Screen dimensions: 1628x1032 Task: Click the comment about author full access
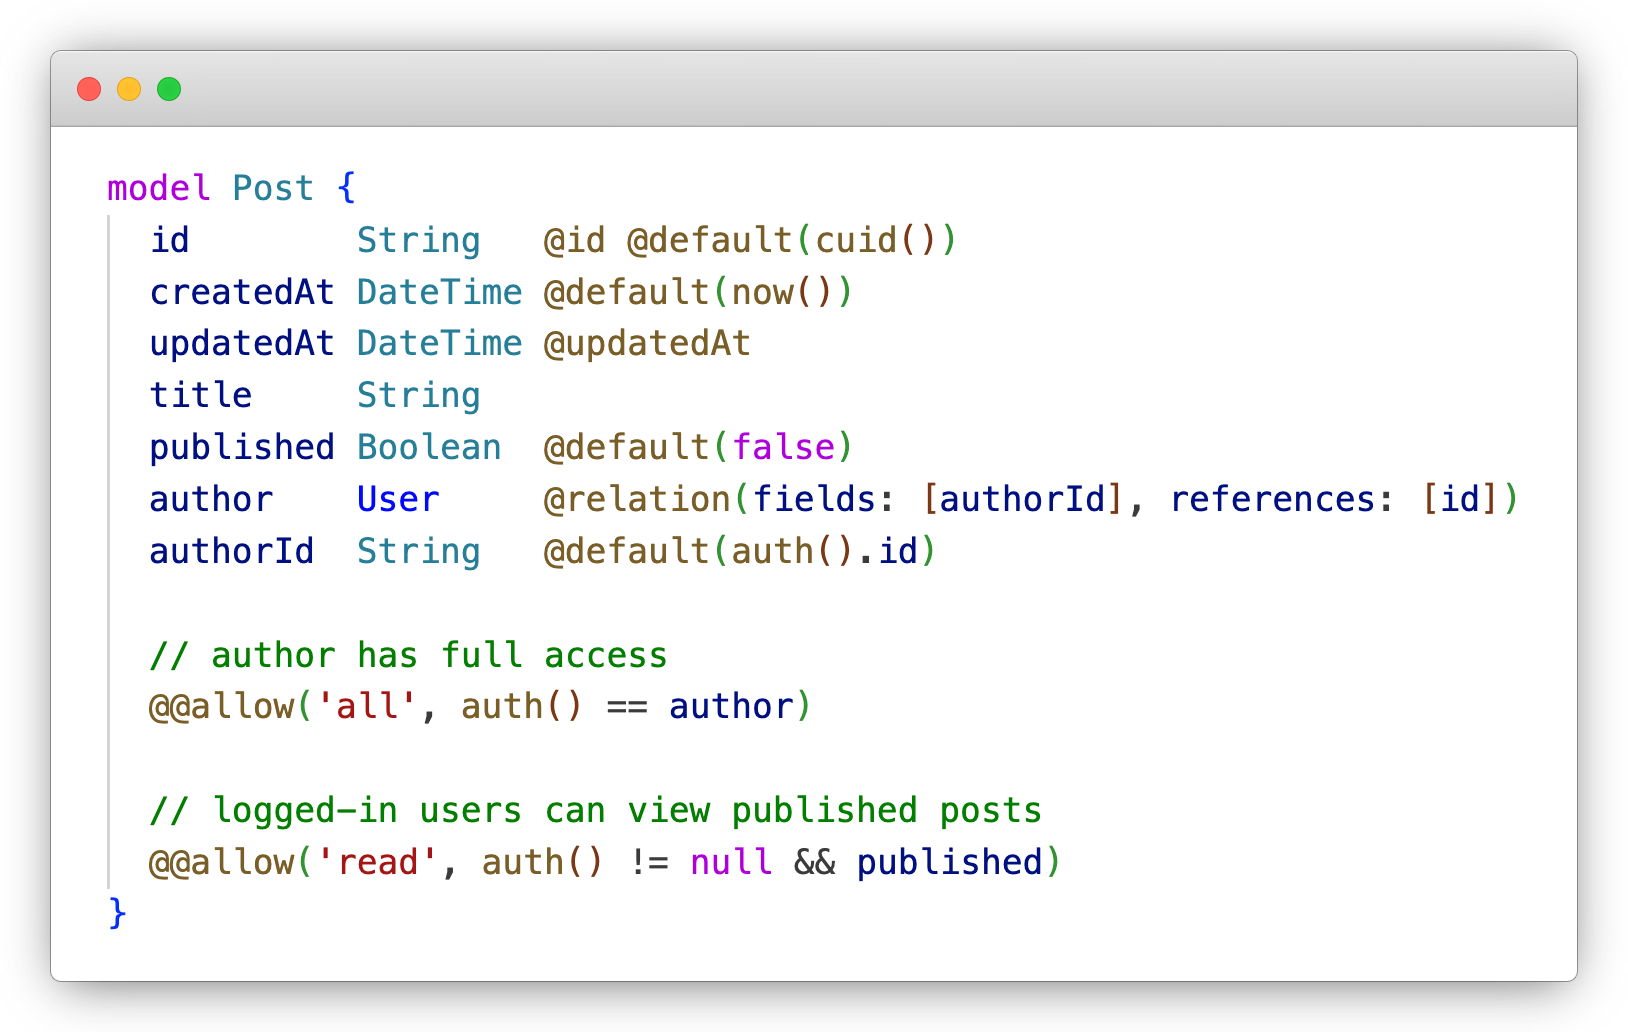click(x=408, y=655)
